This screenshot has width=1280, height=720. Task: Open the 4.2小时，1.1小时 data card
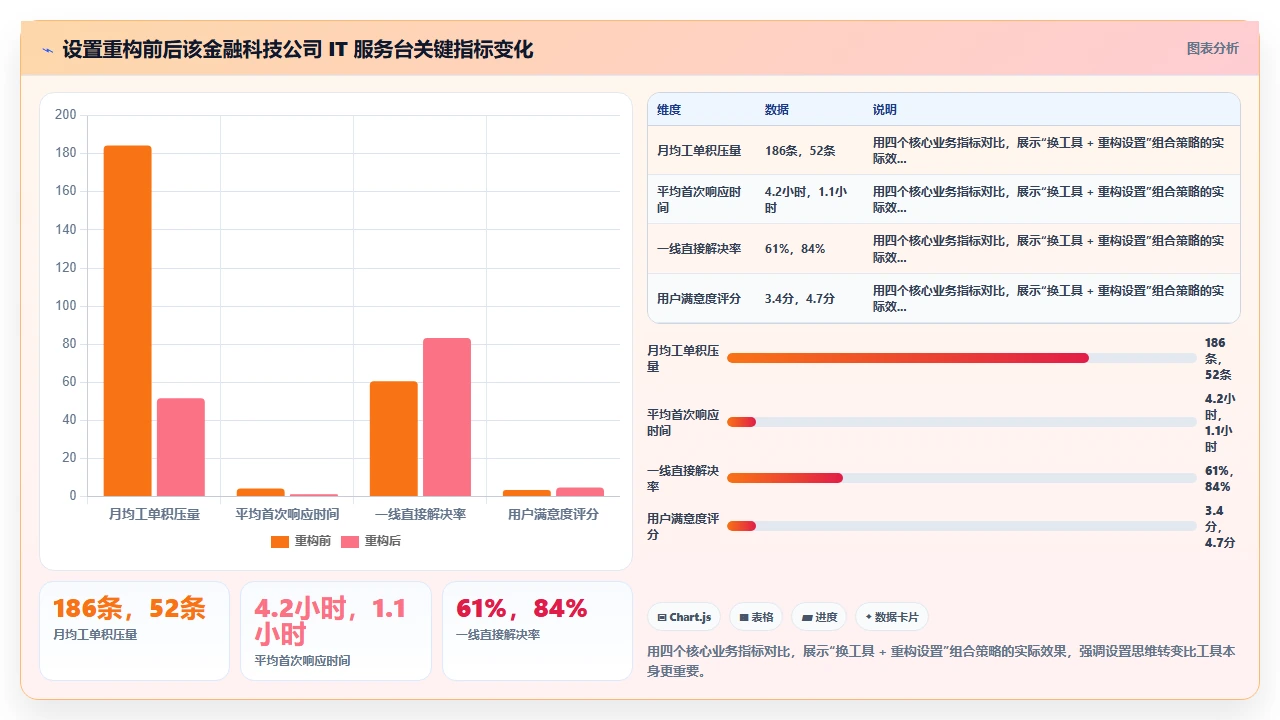(x=336, y=631)
